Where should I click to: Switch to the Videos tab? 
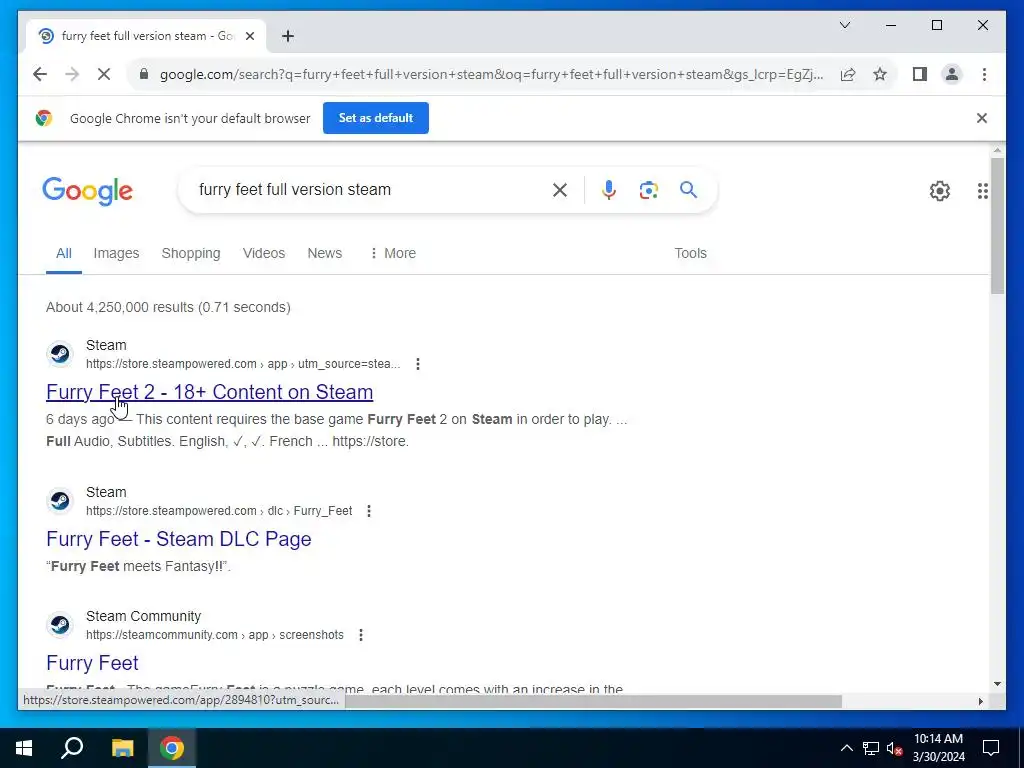click(264, 253)
